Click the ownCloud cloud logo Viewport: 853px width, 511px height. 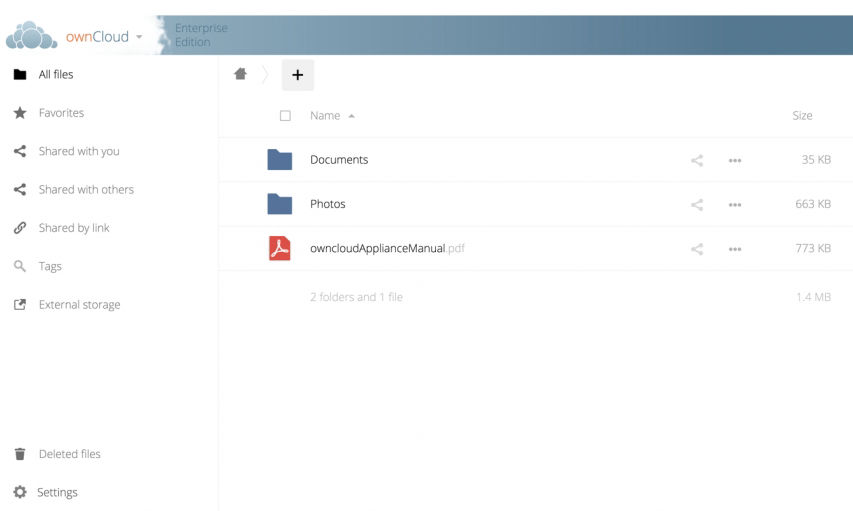tap(32, 36)
